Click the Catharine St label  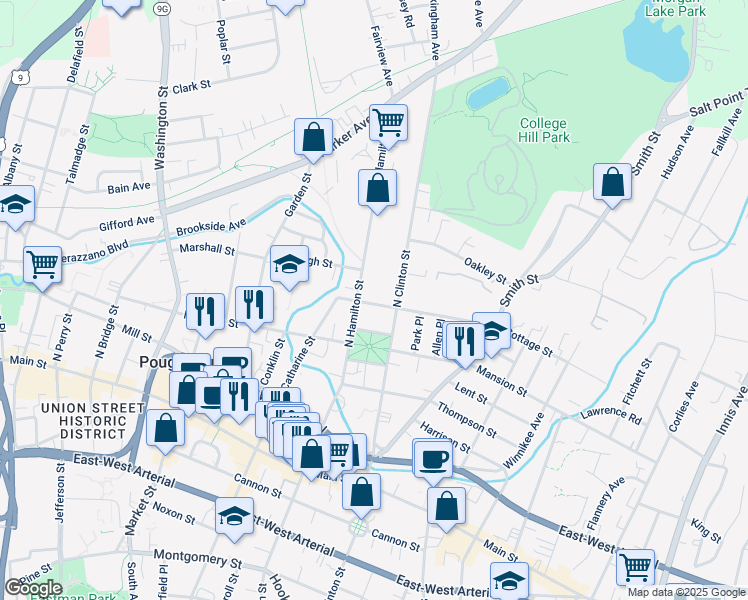[x=298, y=363]
